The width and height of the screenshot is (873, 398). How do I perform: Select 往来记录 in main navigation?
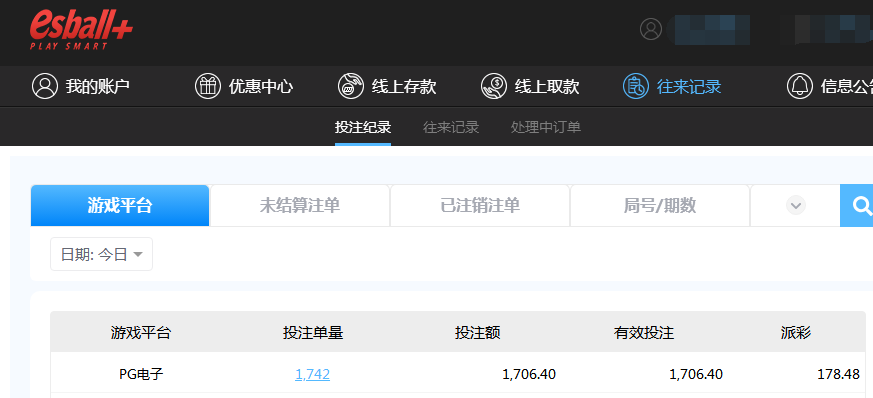pos(672,86)
